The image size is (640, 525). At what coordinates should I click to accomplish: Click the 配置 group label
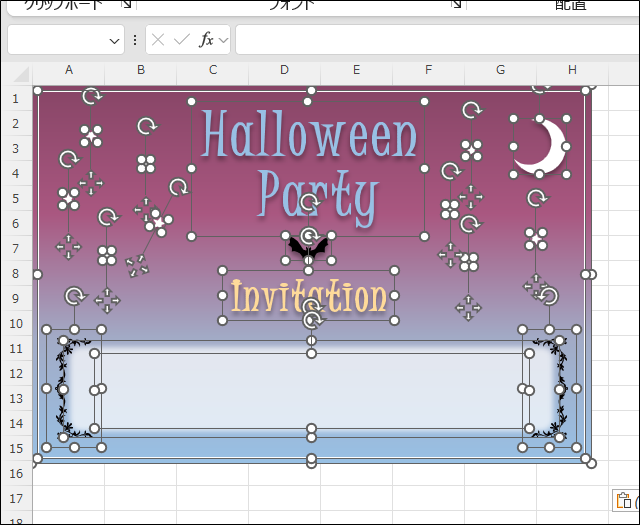coord(571,5)
